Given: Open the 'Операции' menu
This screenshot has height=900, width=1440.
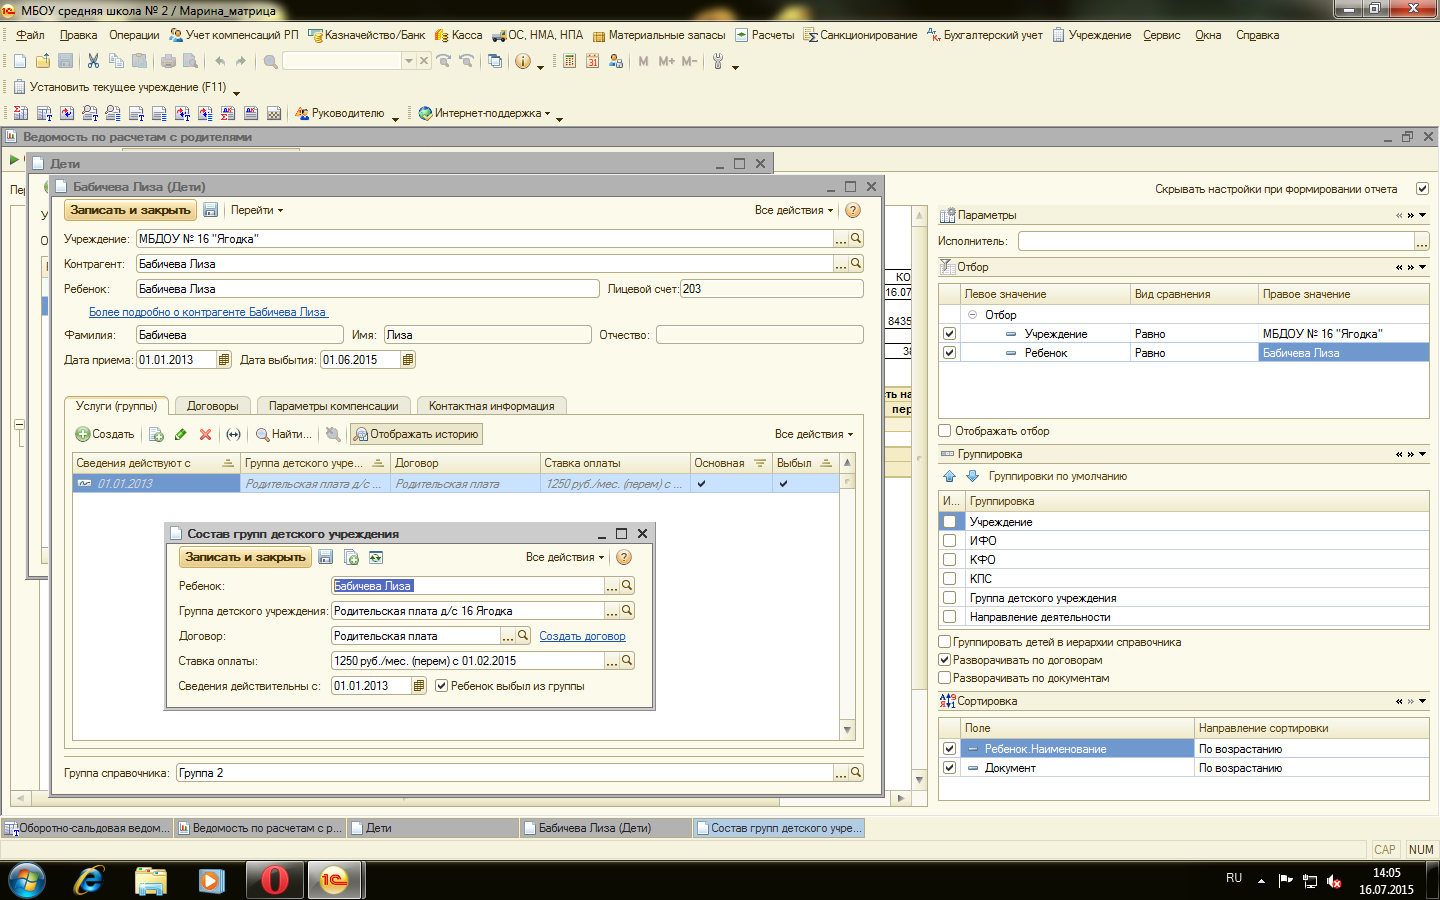Looking at the screenshot, I should click(x=134, y=35).
